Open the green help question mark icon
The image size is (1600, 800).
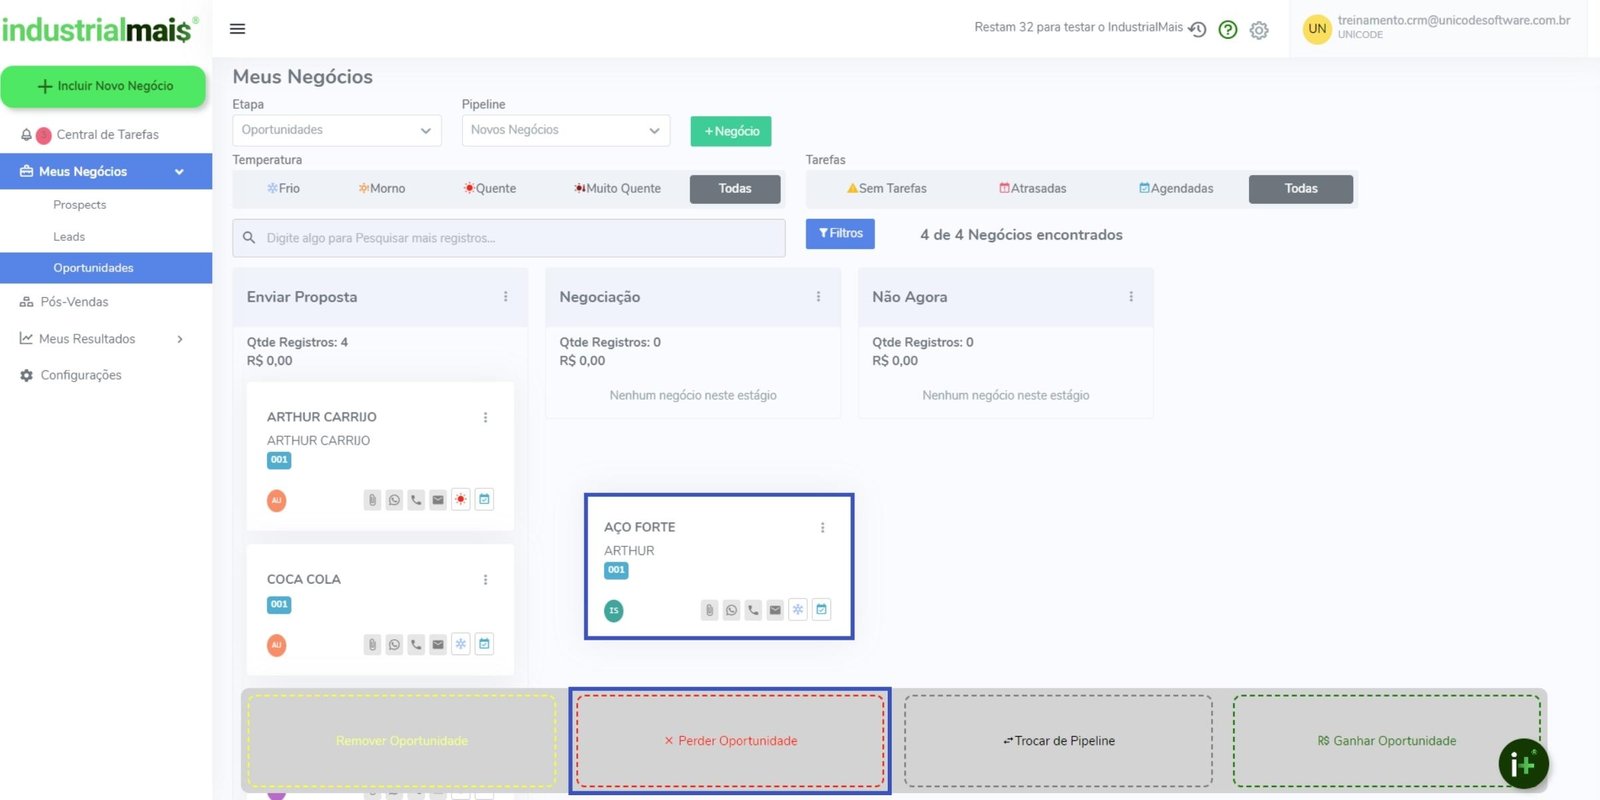(x=1228, y=30)
